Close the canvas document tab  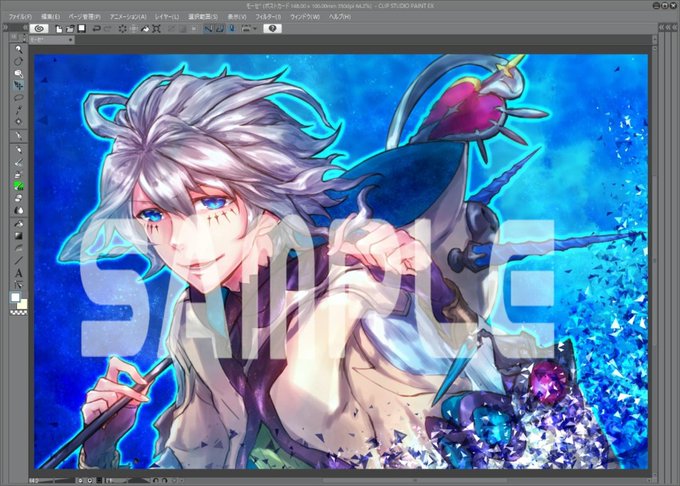tap(71, 40)
